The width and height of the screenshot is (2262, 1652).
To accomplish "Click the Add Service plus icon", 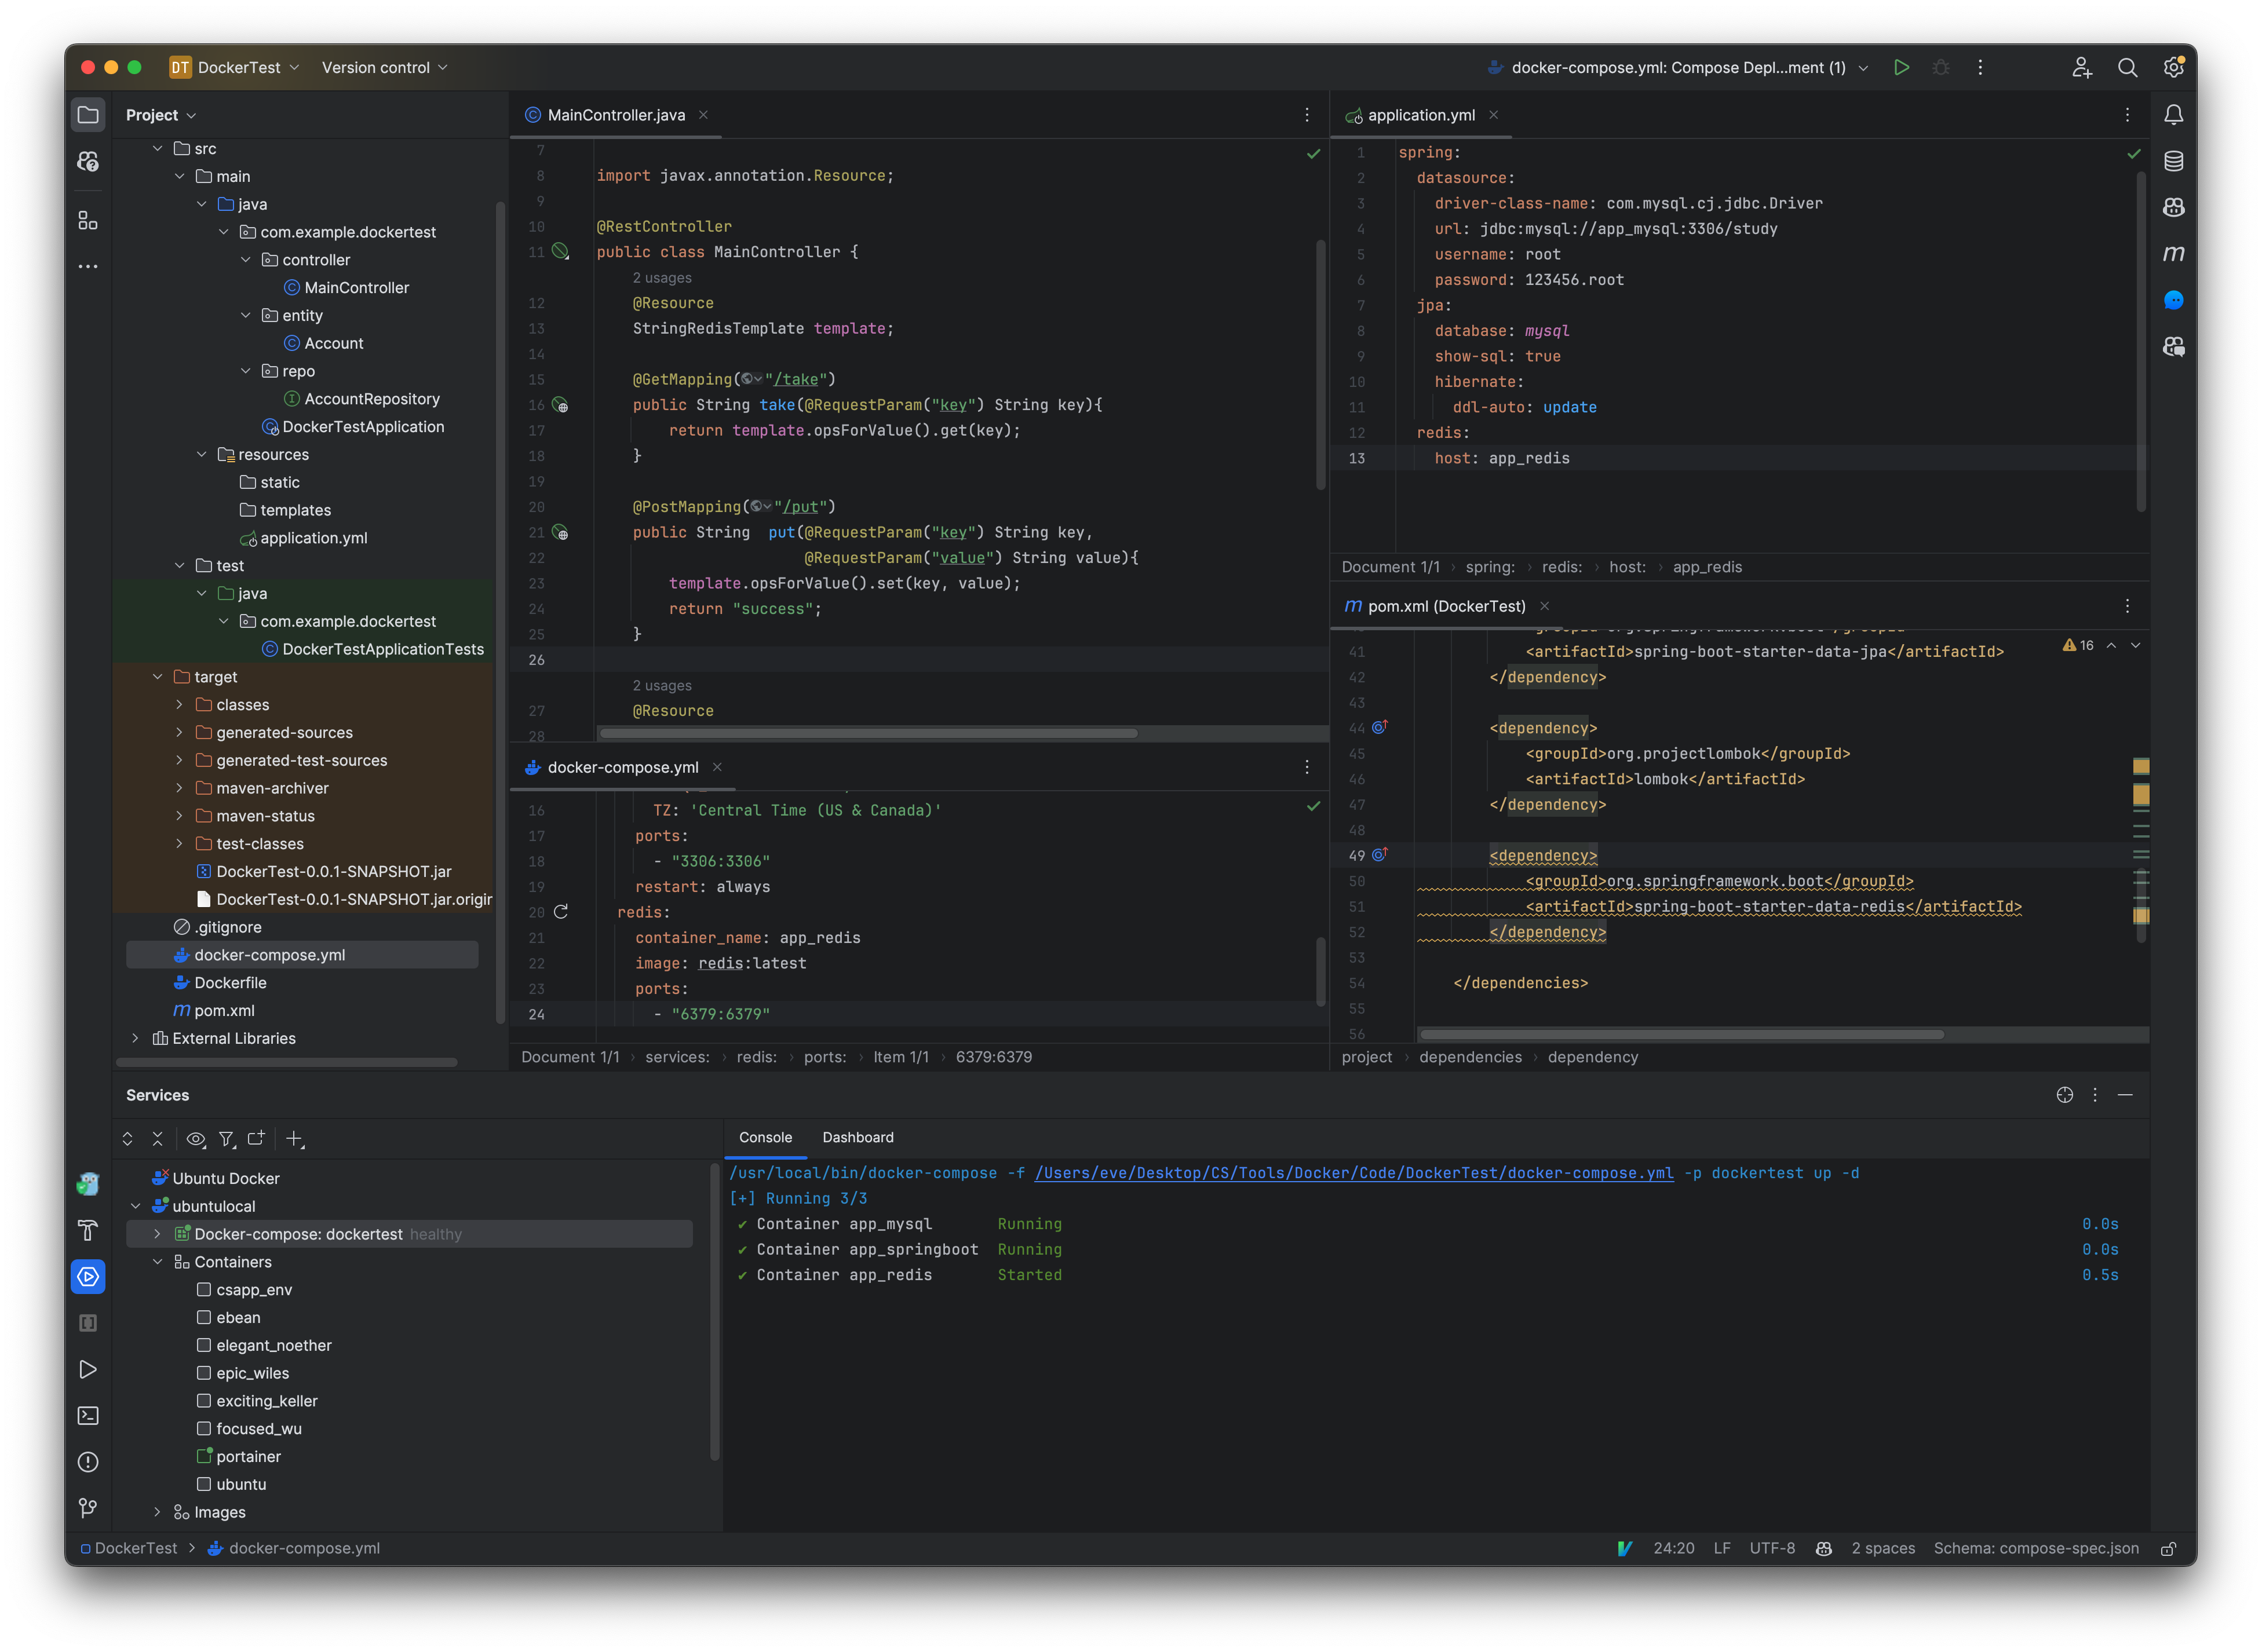I will point(294,1139).
